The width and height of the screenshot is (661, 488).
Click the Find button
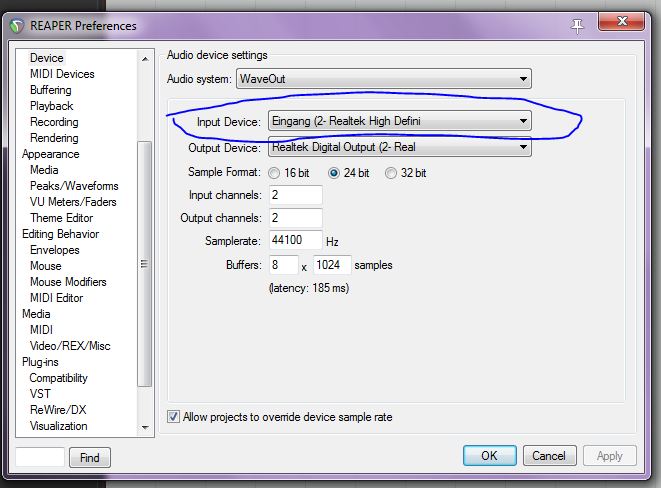click(90, 458)
